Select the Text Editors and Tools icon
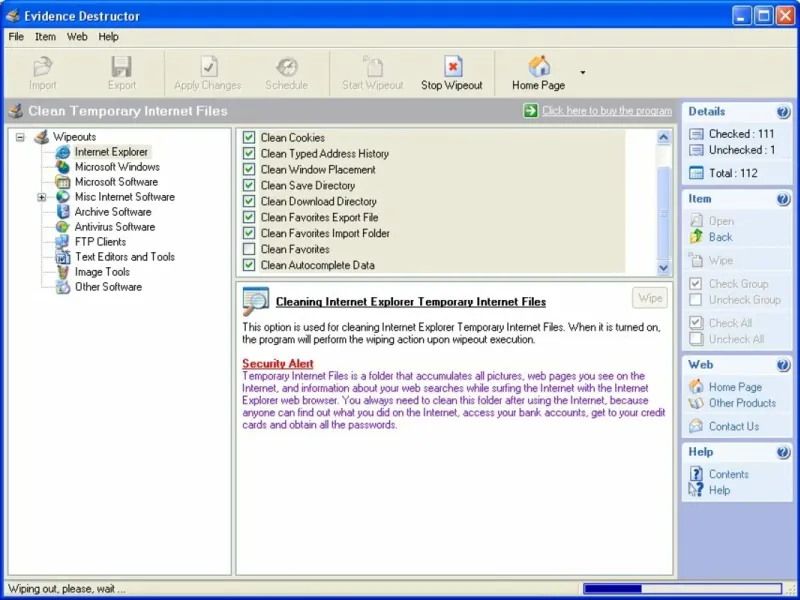The image size is (800, 600). click(x=62, y=257)
